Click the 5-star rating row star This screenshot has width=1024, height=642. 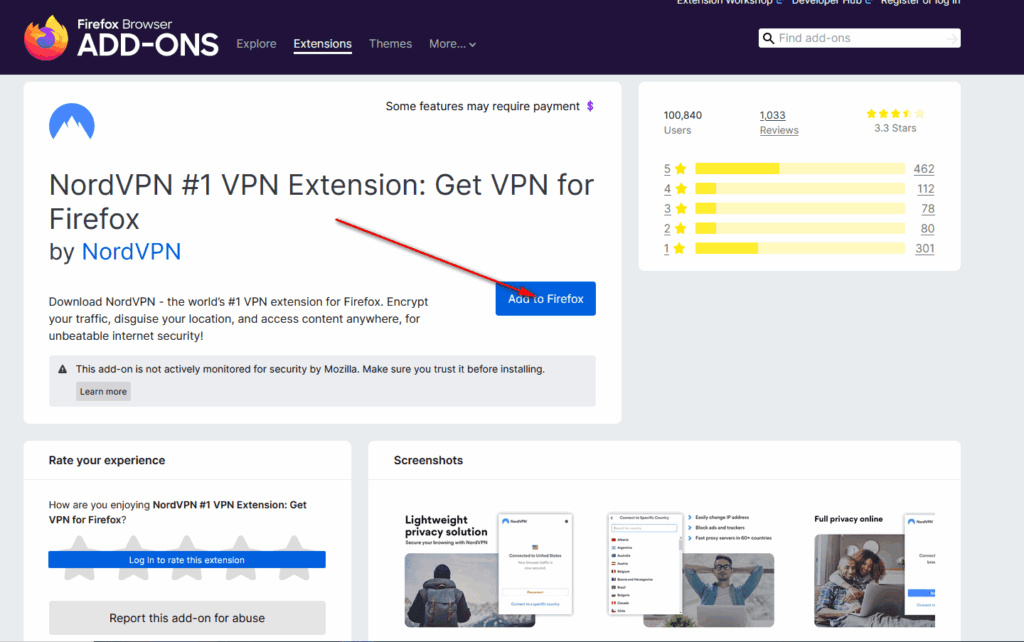pyautogui.click(x=680, y=169)
